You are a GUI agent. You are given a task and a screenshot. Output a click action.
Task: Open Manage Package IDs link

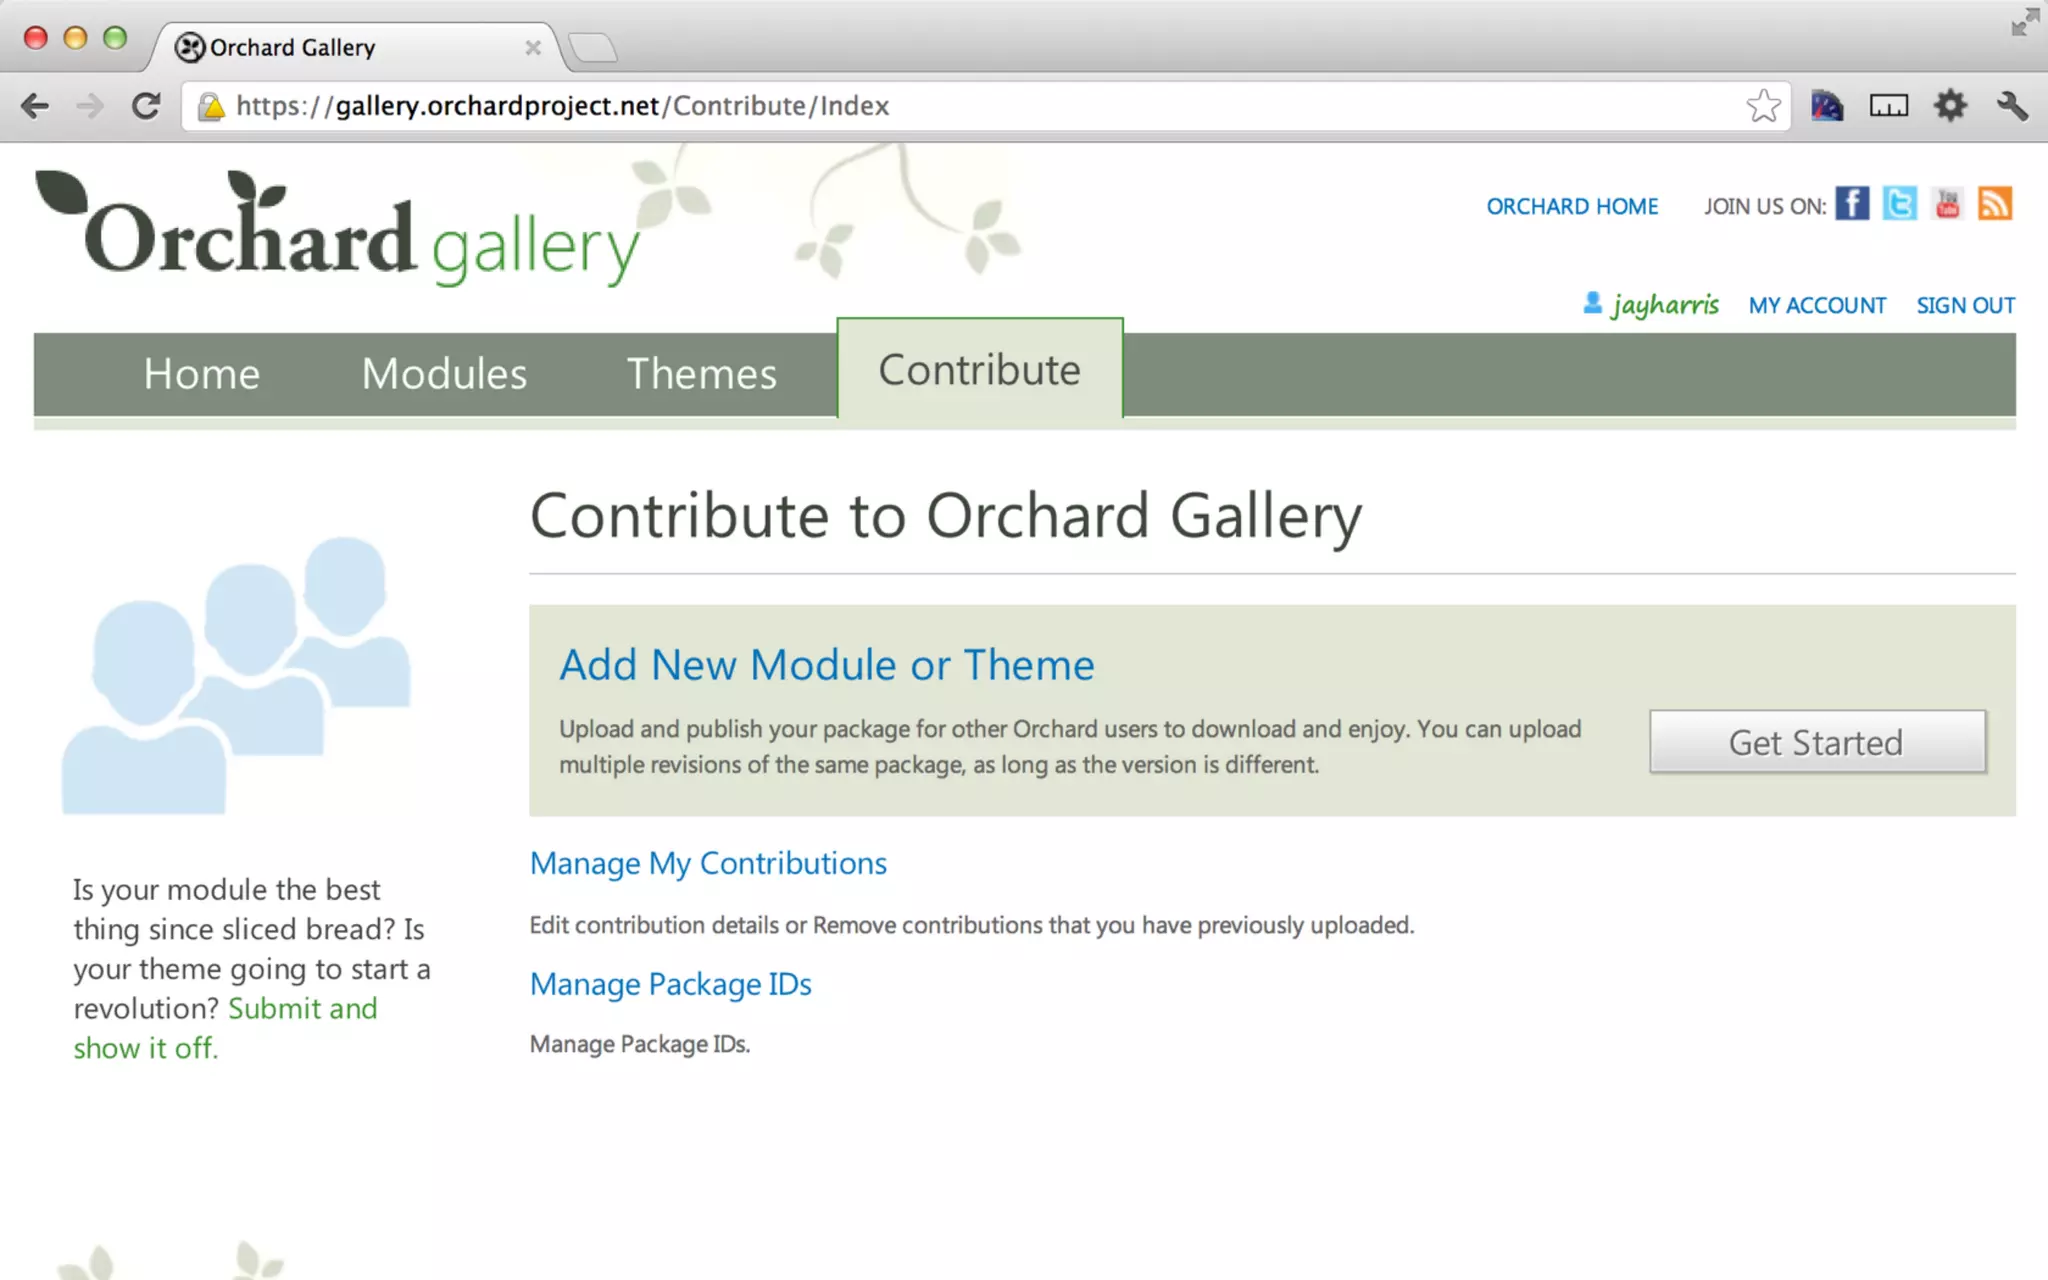pos(670,984)
